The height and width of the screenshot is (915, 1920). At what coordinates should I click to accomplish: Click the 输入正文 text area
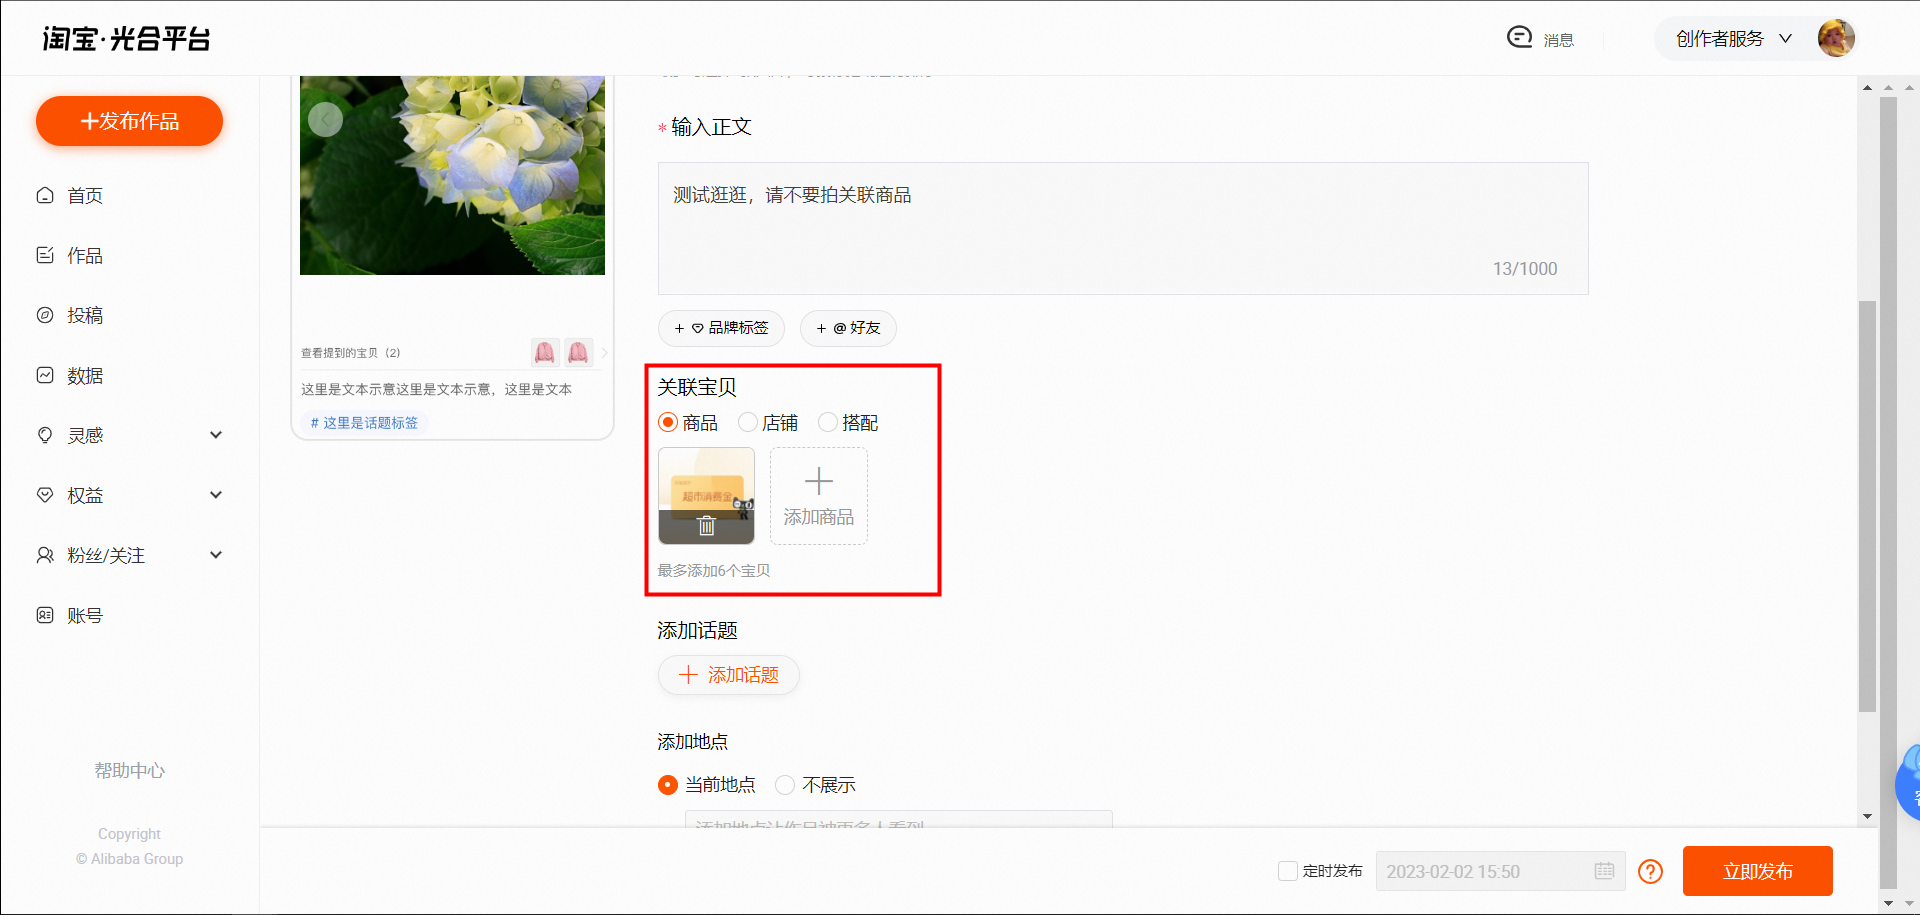[x=1123, y=228]
